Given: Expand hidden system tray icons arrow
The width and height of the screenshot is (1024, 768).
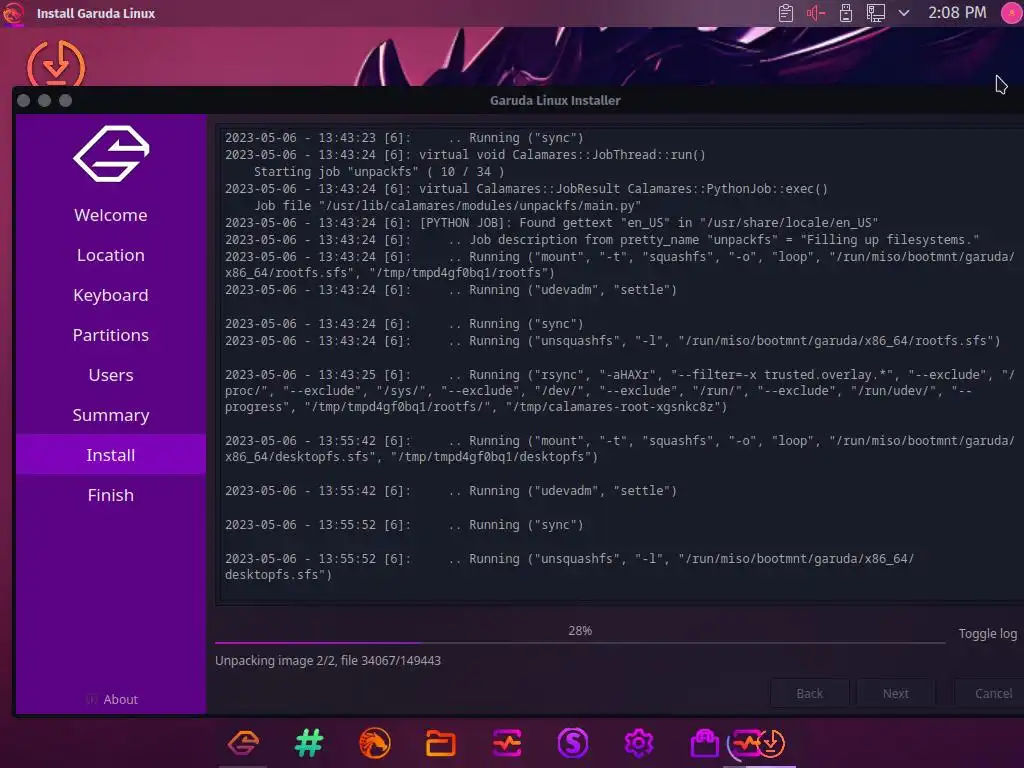Looking at the screenshot, I should pos(904,13).
